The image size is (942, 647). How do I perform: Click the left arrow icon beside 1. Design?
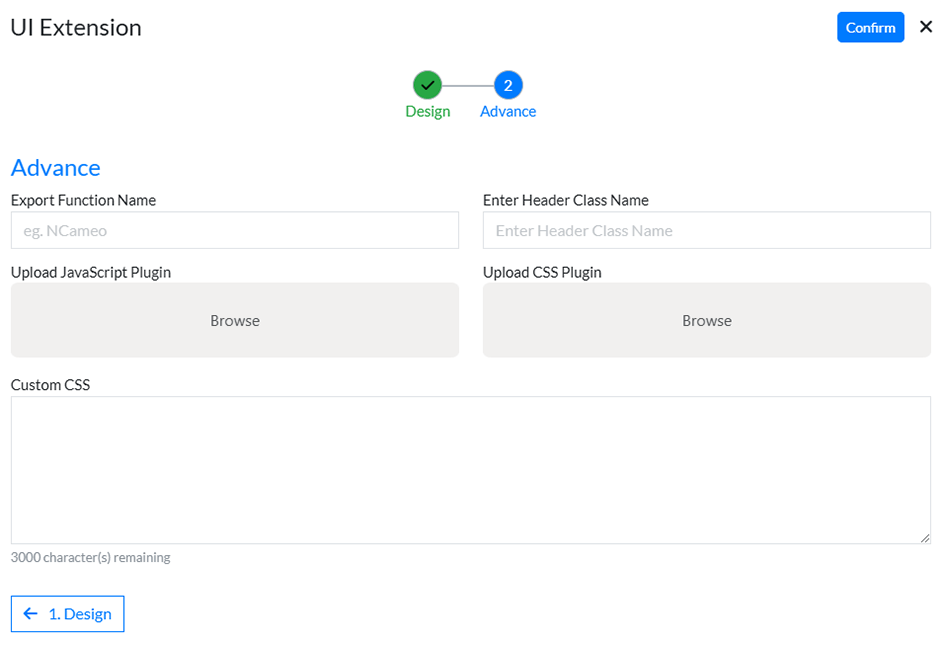coord(31,614)
